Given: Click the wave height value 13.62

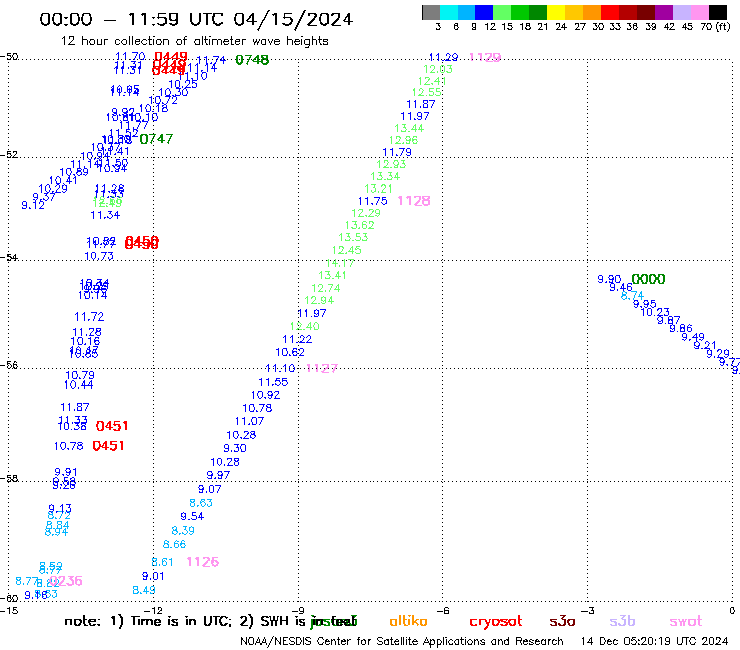Looking at the screenshot, I should pyautogui.click(x=360, y=225).
